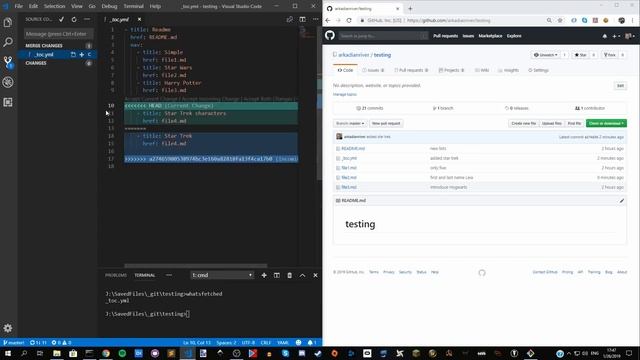Screen dimensions: 640x360
Task: Click the feedback smiley in status bar
Action: coord(298,342)
